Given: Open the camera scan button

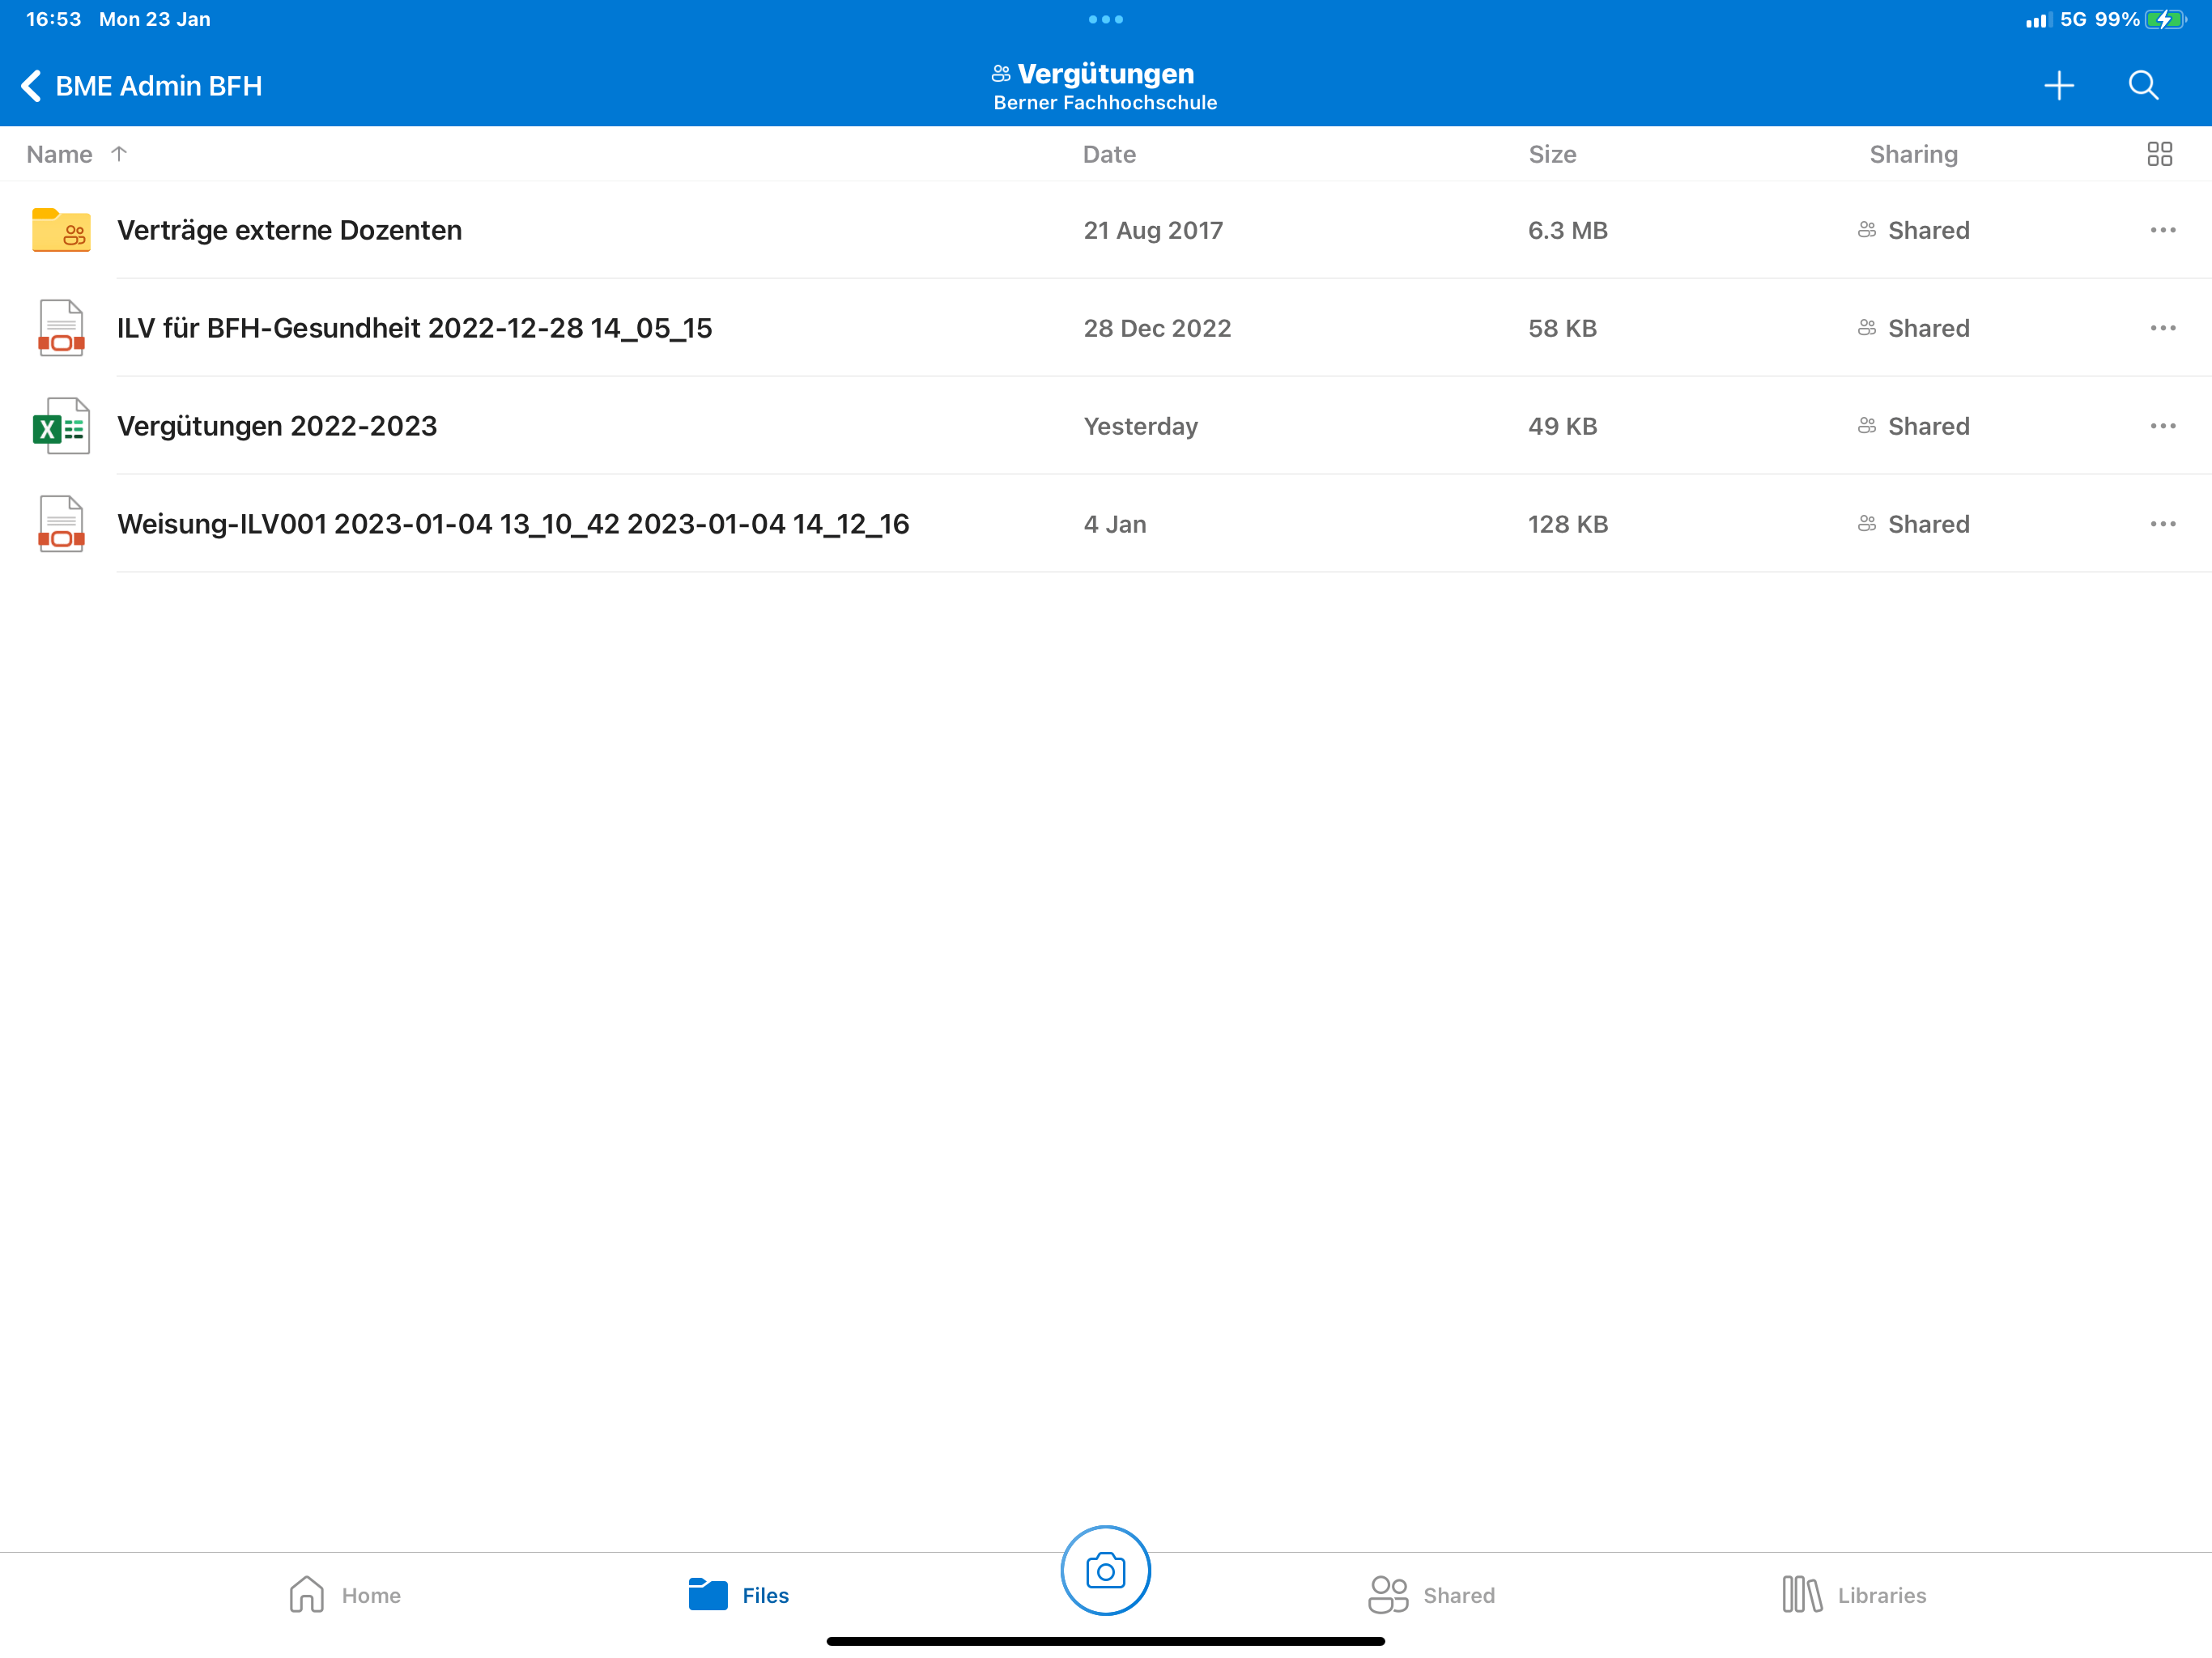Looking at the screenshot, I should point(1105,1570).
